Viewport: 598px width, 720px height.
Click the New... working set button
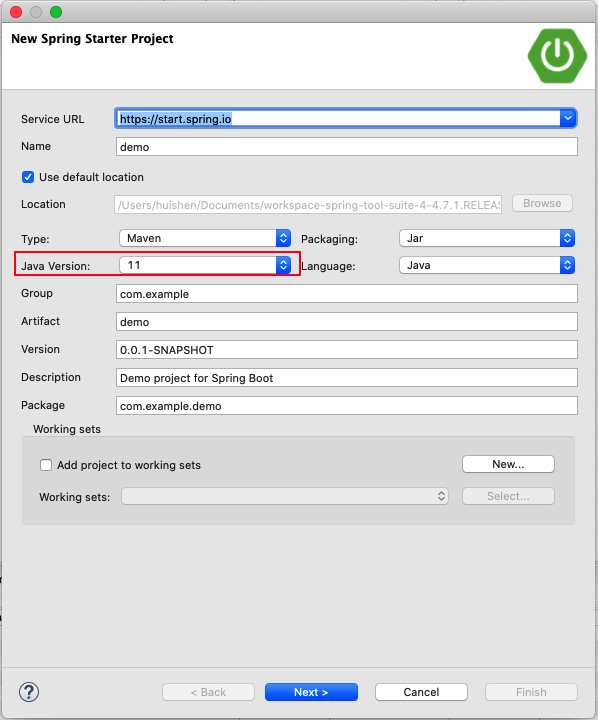(x=508, y=464)
